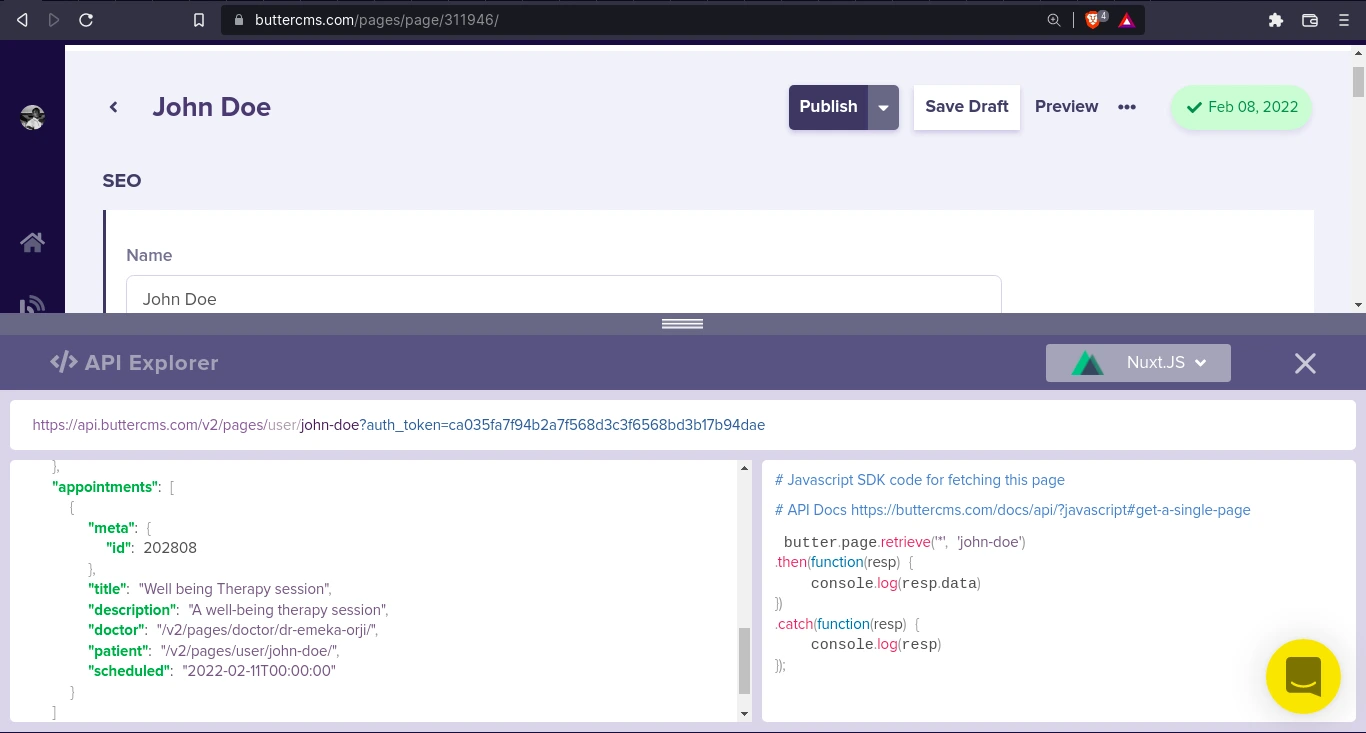The height and width of the screenshot is (733, 1366).
Task: Click the "appointments" JSON key
Action: (106, 487)
